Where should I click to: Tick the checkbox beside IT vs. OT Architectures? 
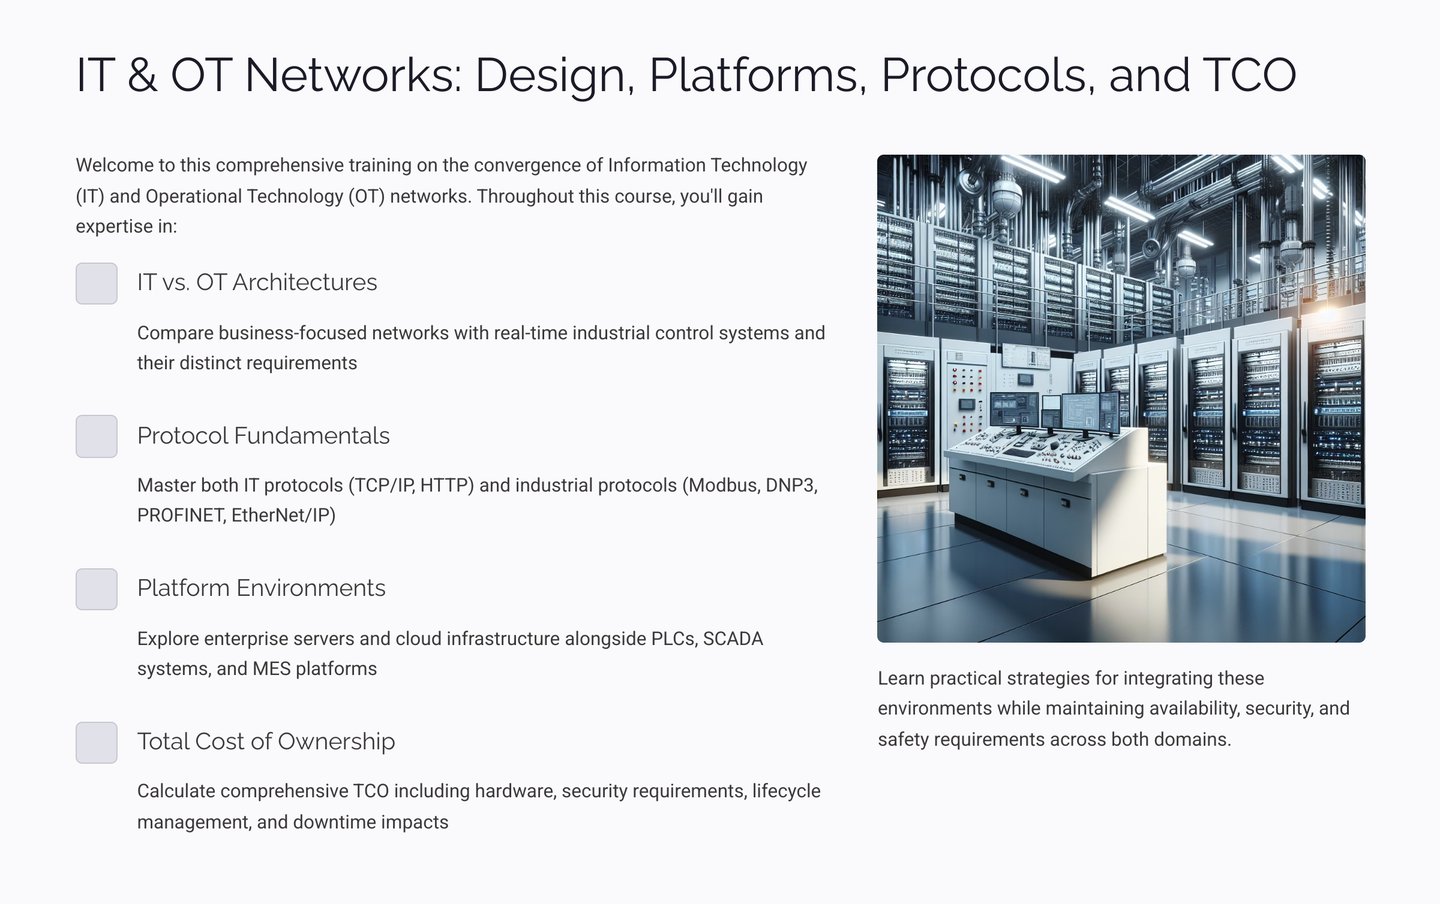tap(96, 283)
